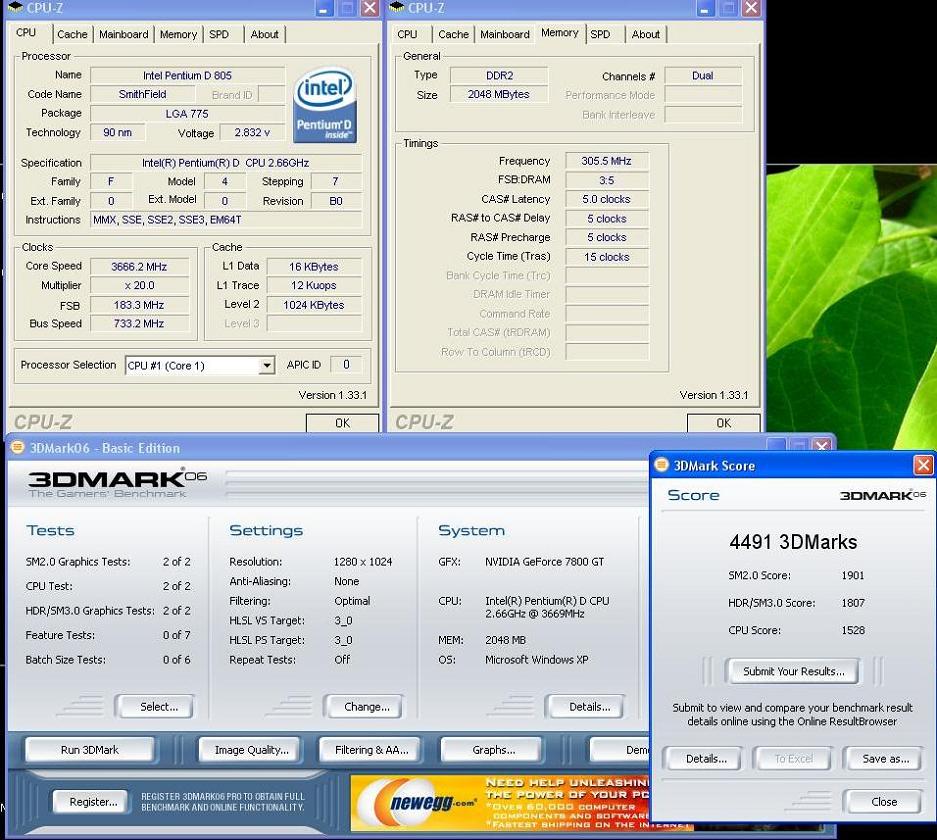Click the Multiplier value x 20.0
The width and height of the screenshot is (937, 840).
pyautogui.click(x=139, y=286)
